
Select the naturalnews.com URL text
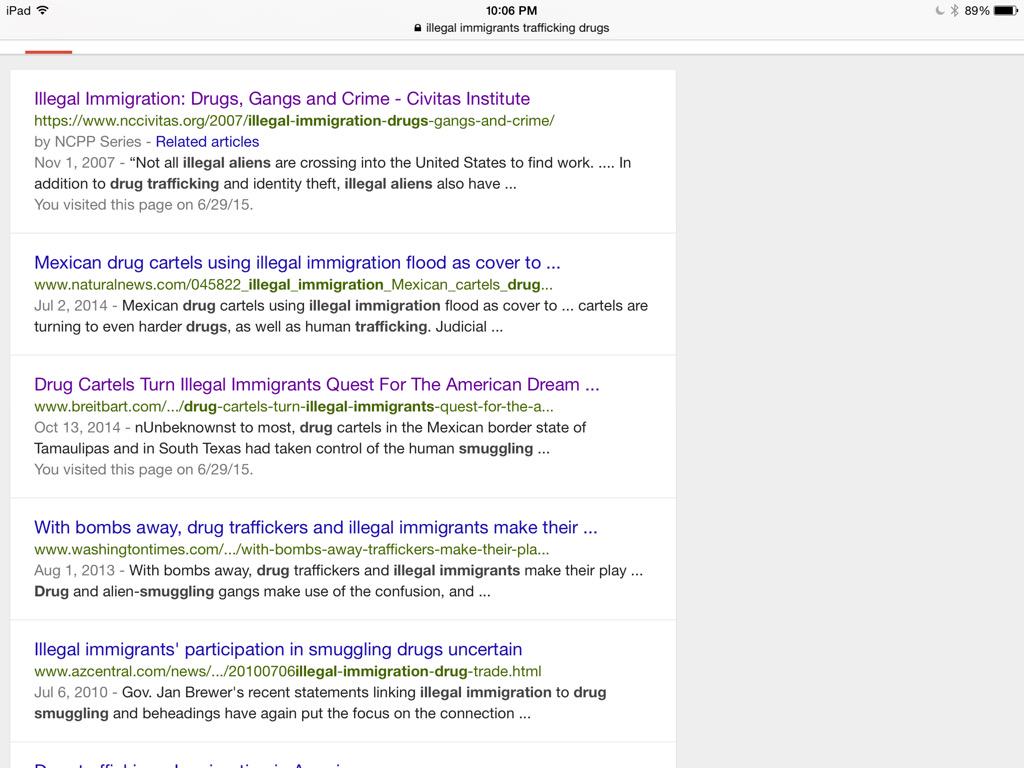pyautogui.click(x=293, y=285)
